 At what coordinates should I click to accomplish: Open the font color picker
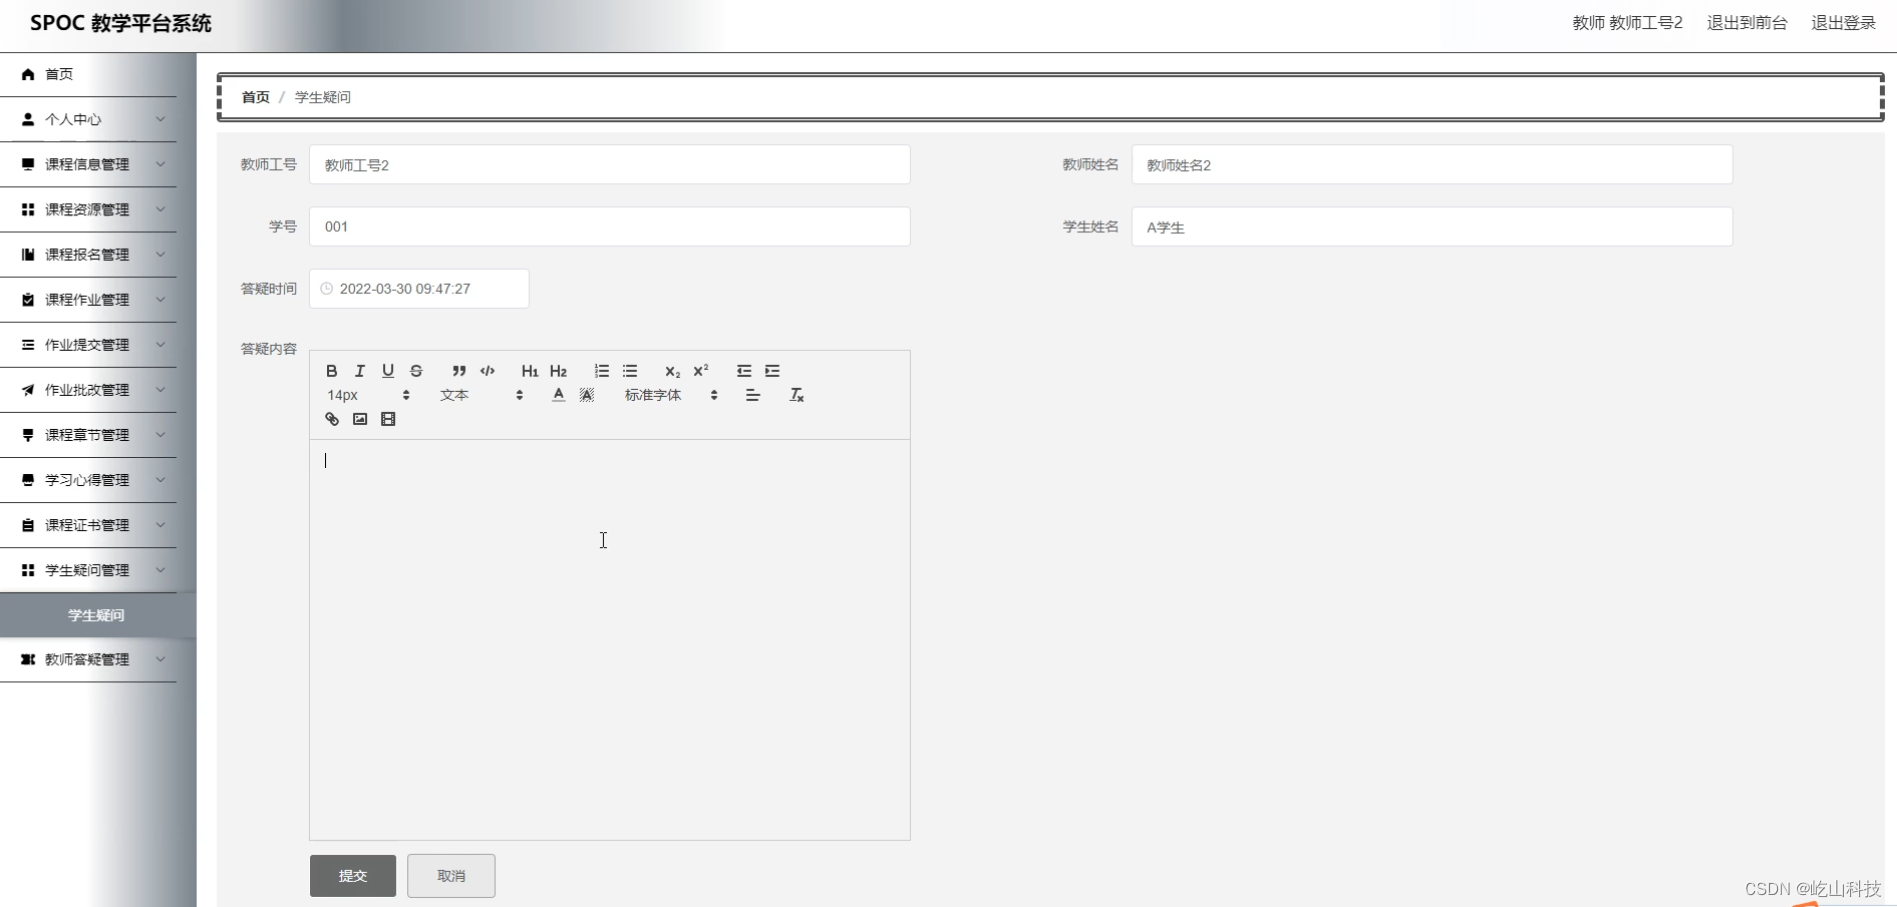click(558, 394)
